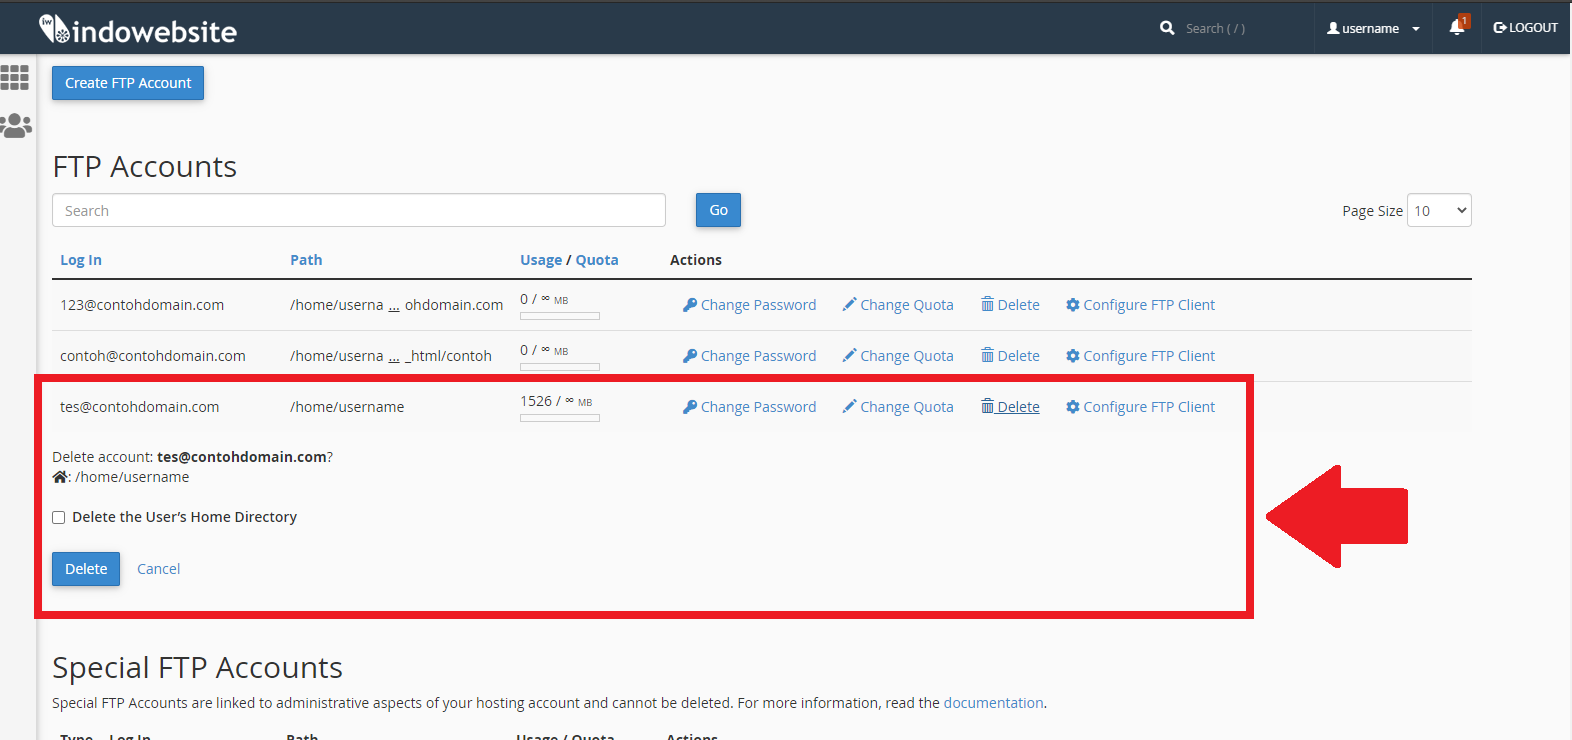Sort accounts by Log In column
Viewport: 1572px width, 740px height.
[81, 260]
